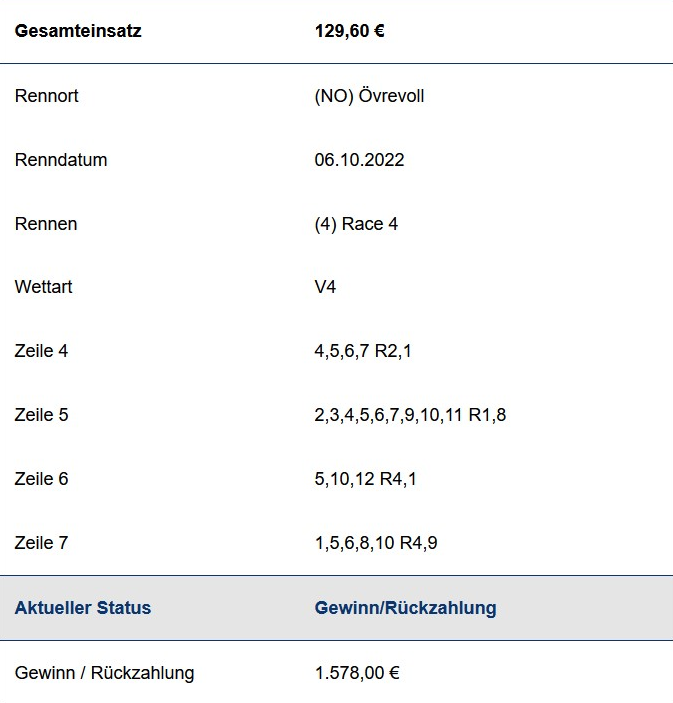Select the (NO) Övrevoll race location
Screen dimensions: 673x703
click(369, 96)
